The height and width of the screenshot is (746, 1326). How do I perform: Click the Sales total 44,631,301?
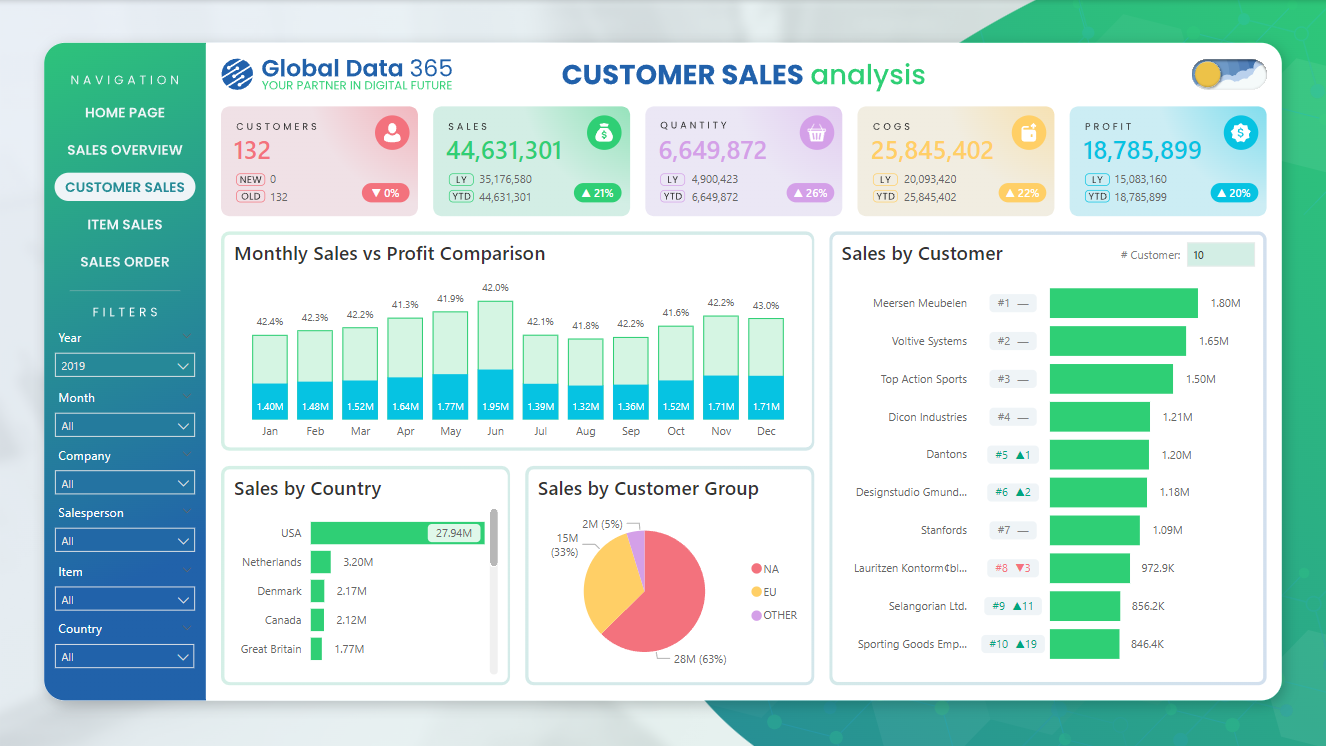(504, 151)
